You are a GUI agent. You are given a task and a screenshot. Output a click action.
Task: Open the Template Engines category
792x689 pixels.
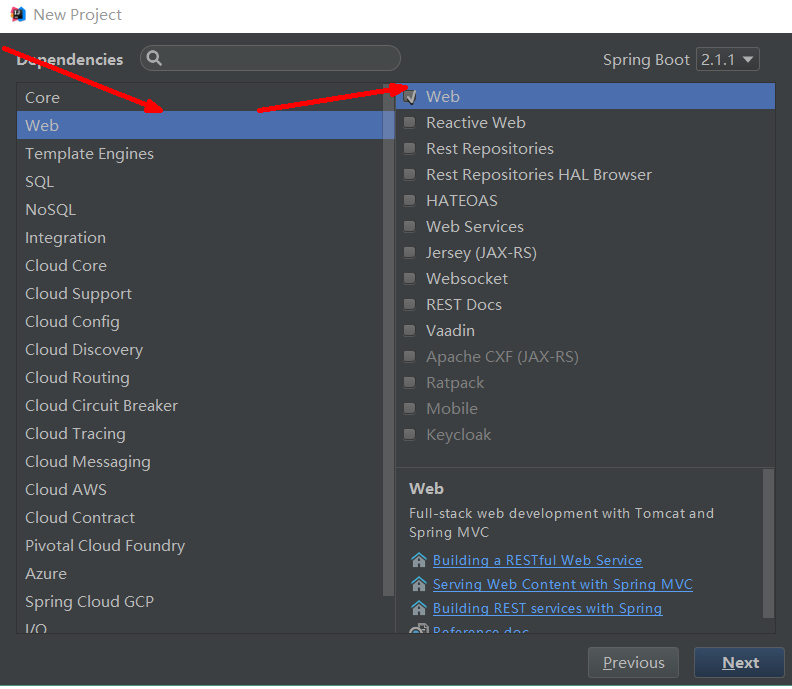pos(200,153)
